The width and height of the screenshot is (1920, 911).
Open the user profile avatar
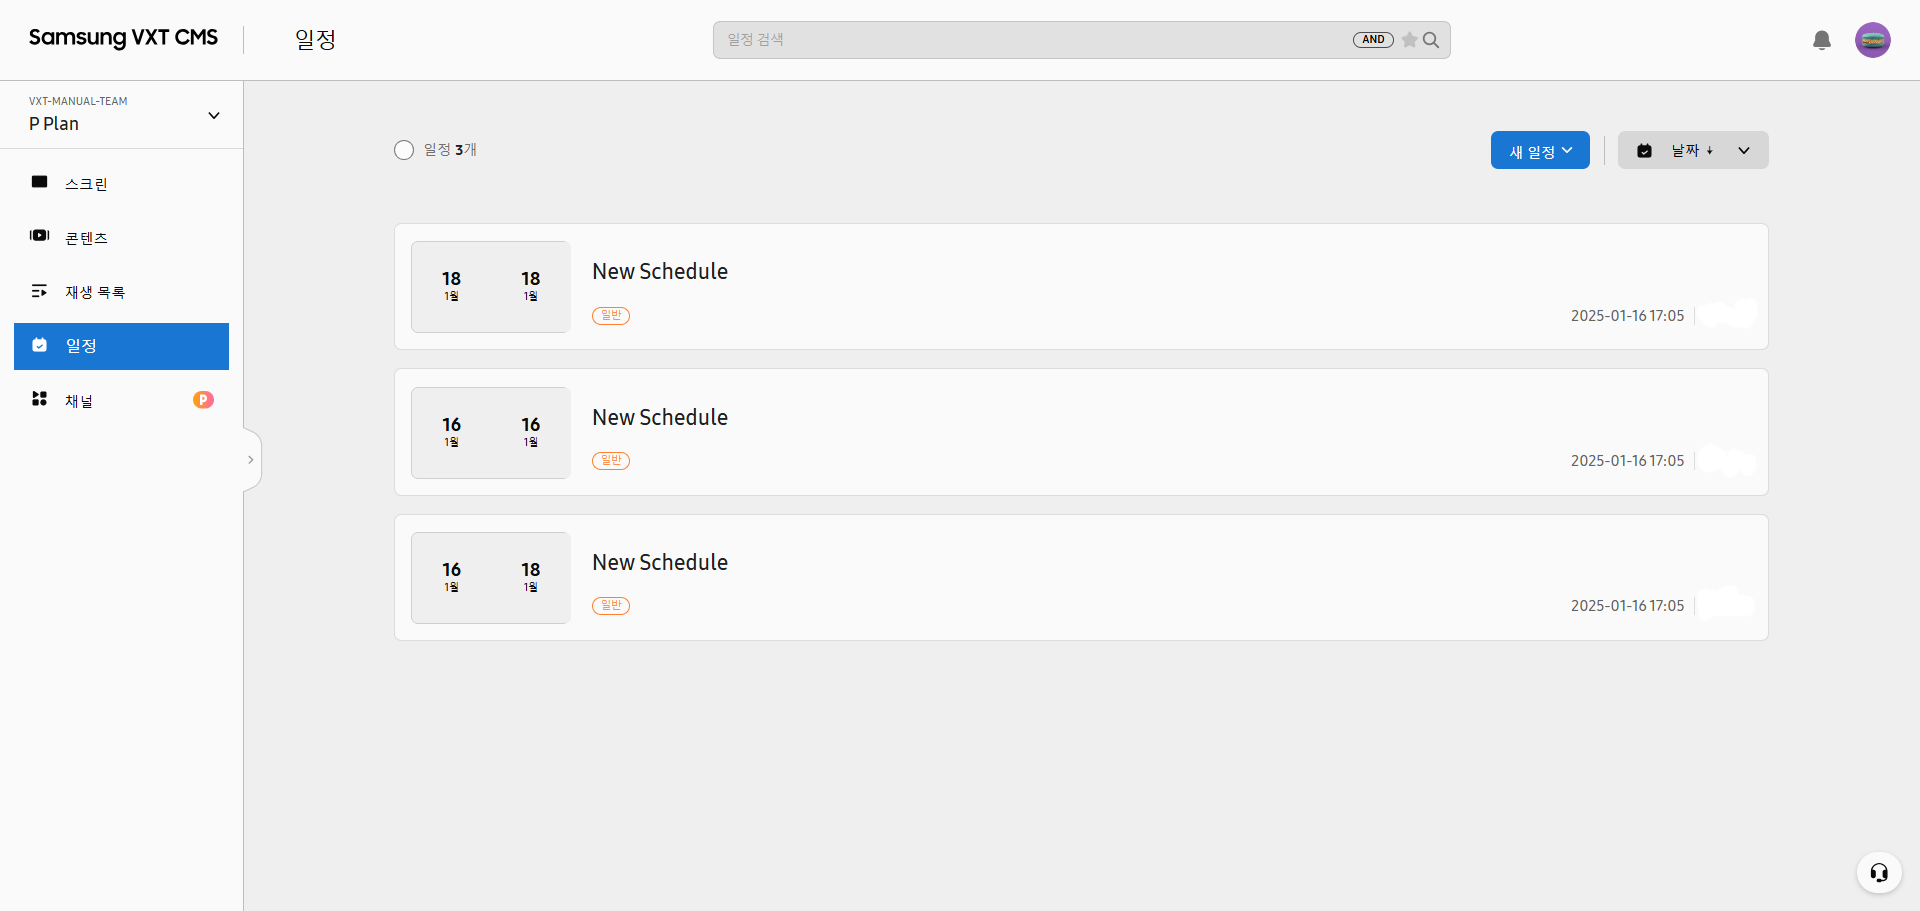point(1872,40)
